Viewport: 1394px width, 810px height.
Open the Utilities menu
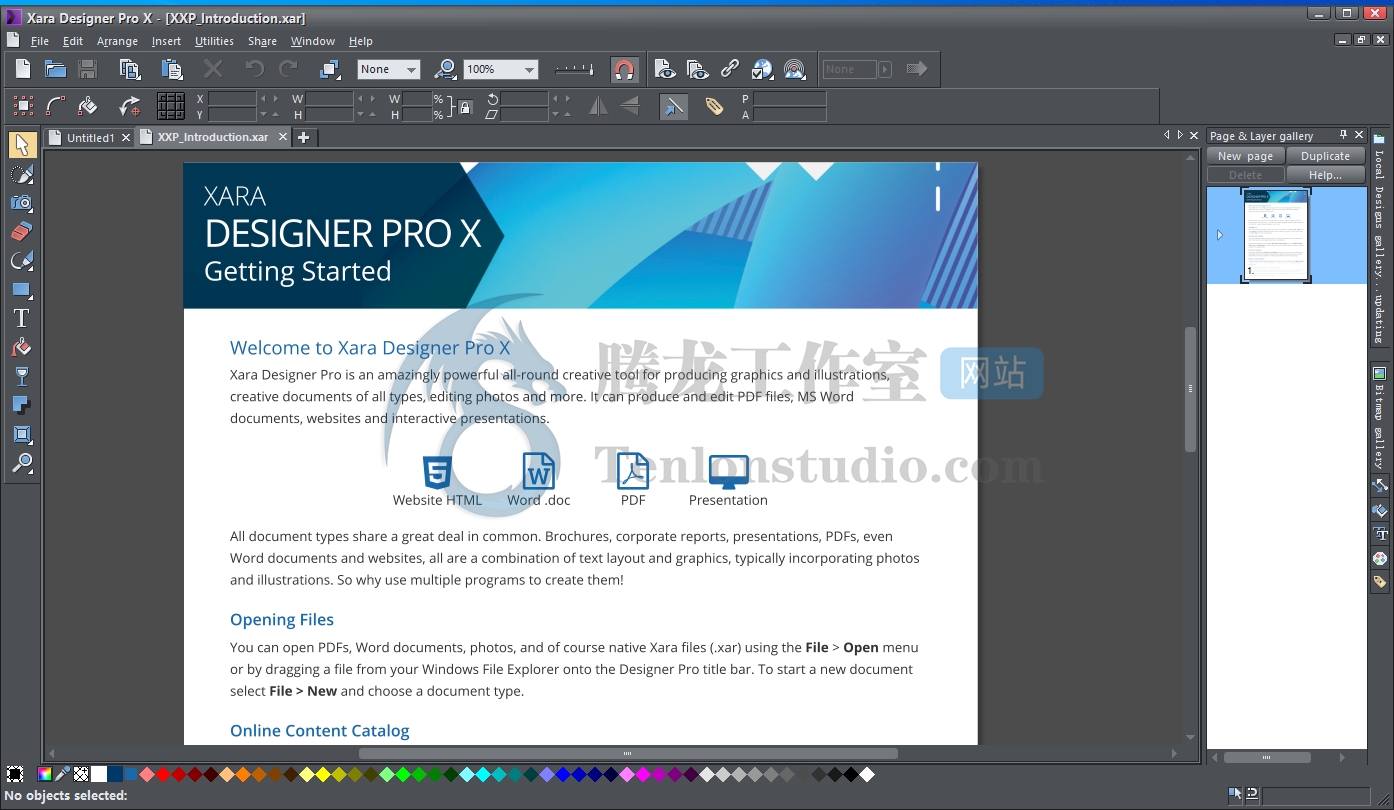214,41
